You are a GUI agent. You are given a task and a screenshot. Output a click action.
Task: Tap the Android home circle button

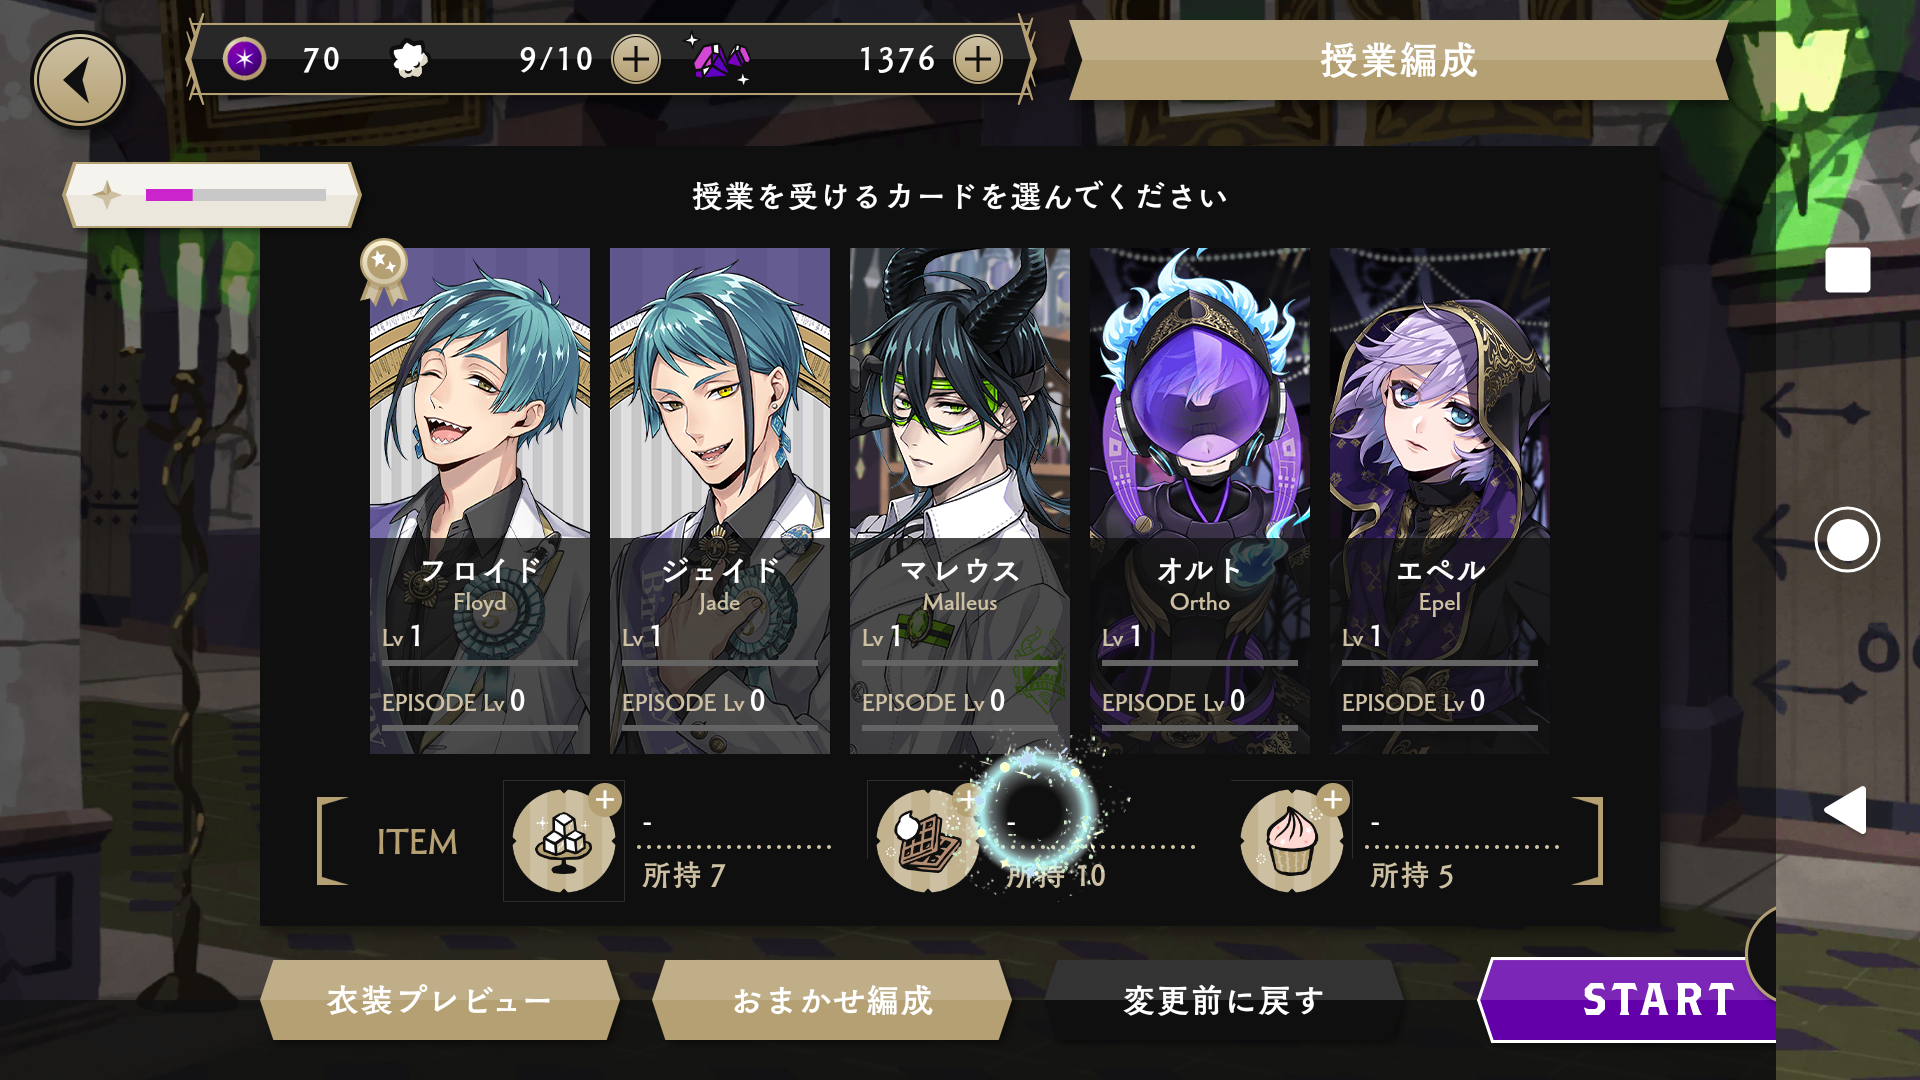click(1847, 540)
